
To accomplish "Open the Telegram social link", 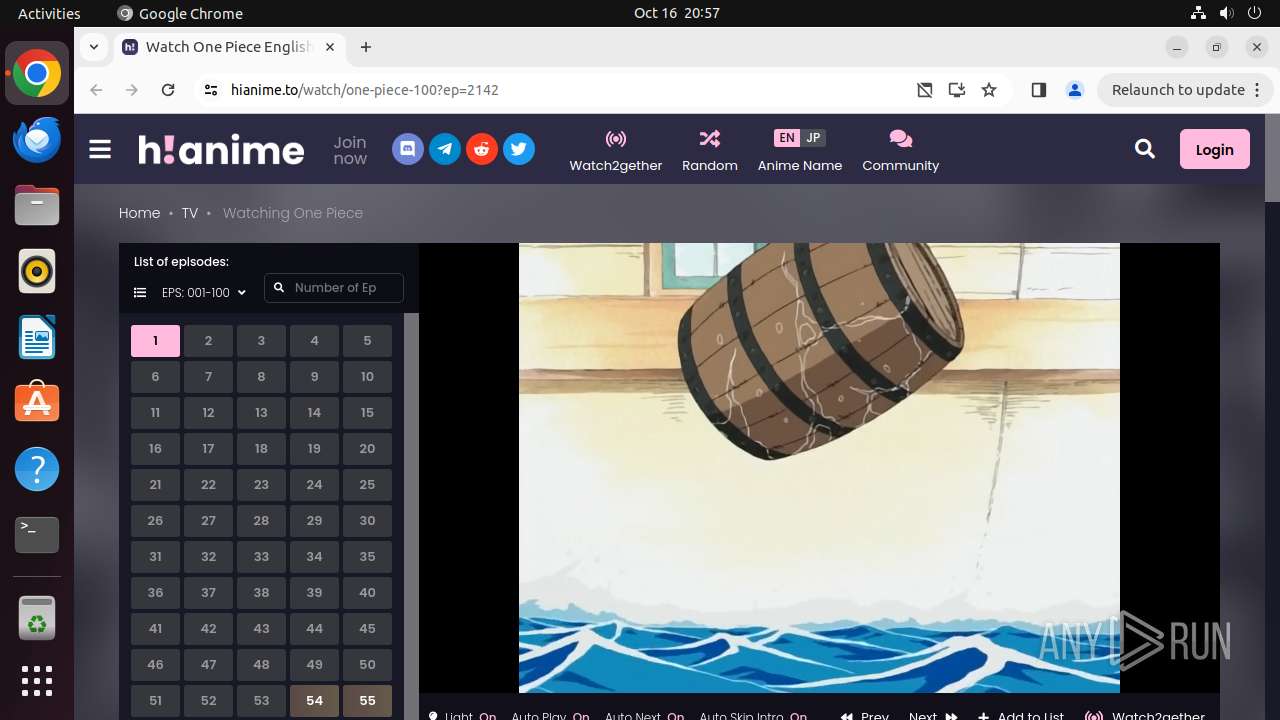I will [x=445, y=150].
